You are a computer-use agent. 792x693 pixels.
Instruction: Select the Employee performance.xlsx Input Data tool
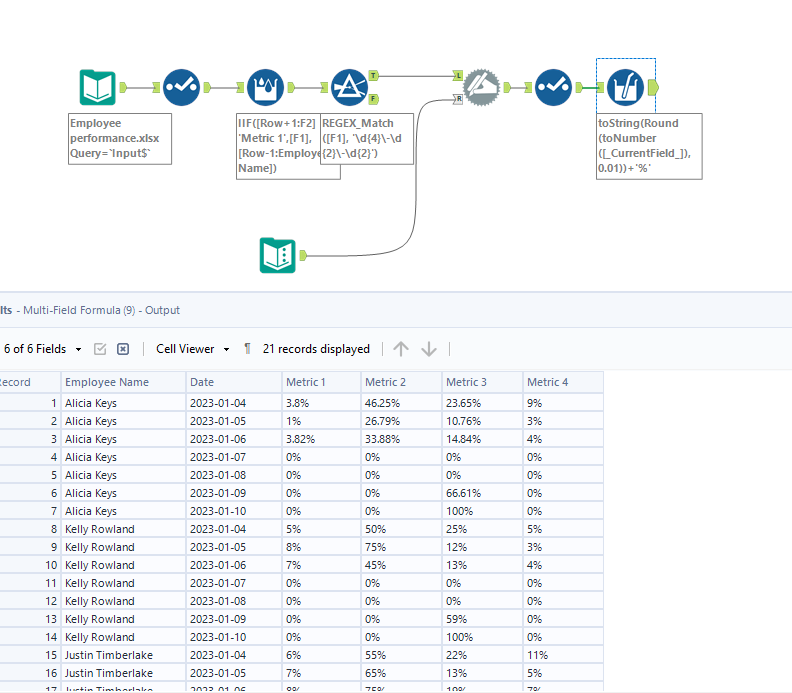pos(97,87)
